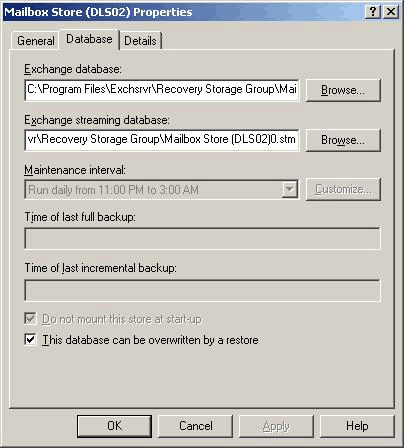404x448 pixels.
Task: Cancel the properties changes
Action: pos(195,426)
